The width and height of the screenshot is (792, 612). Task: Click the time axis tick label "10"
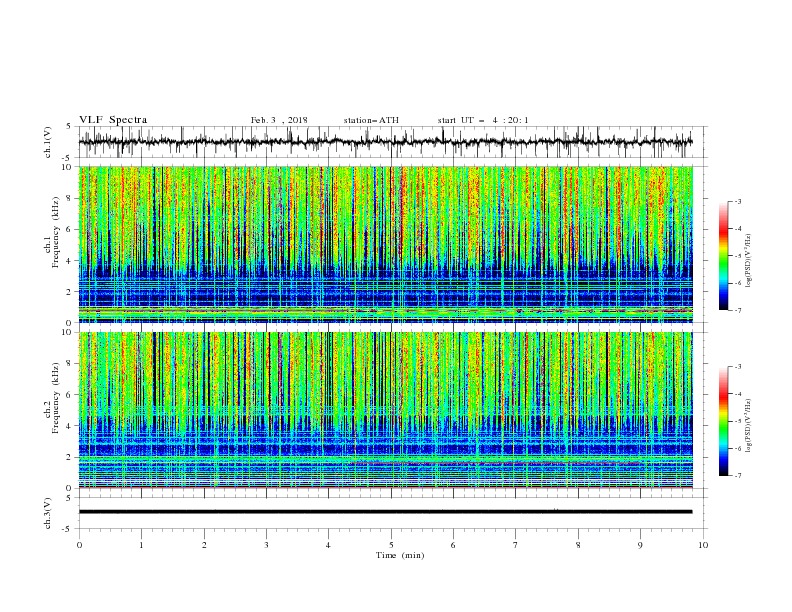point(703,545)
